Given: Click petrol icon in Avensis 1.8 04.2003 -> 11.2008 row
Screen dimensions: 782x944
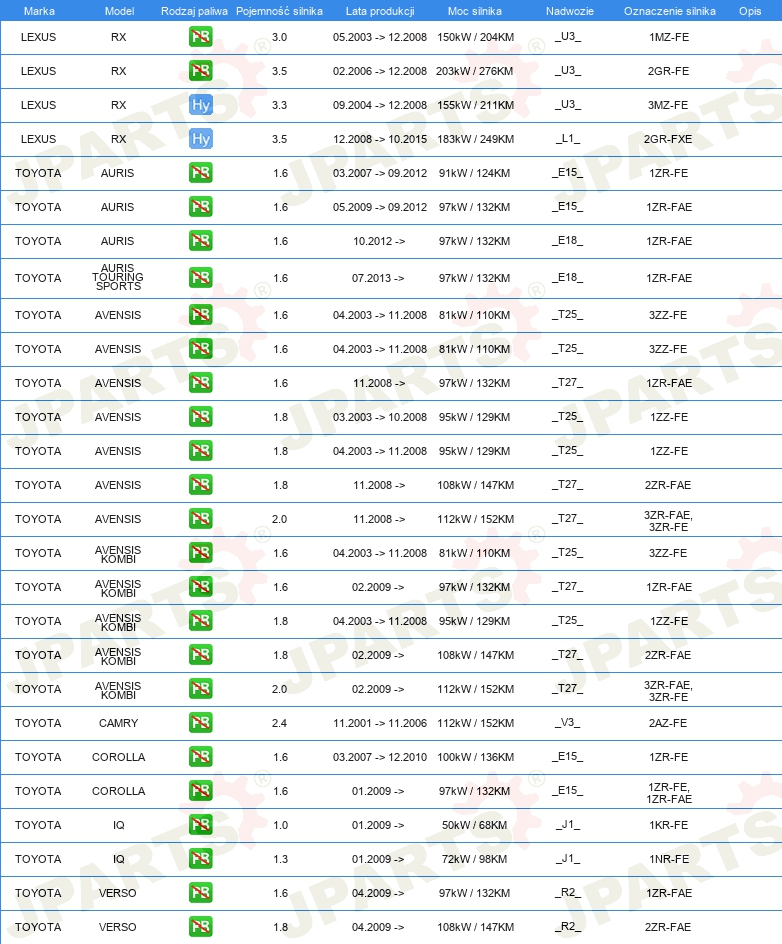Looking at the screenshot, I should (200, 451).
